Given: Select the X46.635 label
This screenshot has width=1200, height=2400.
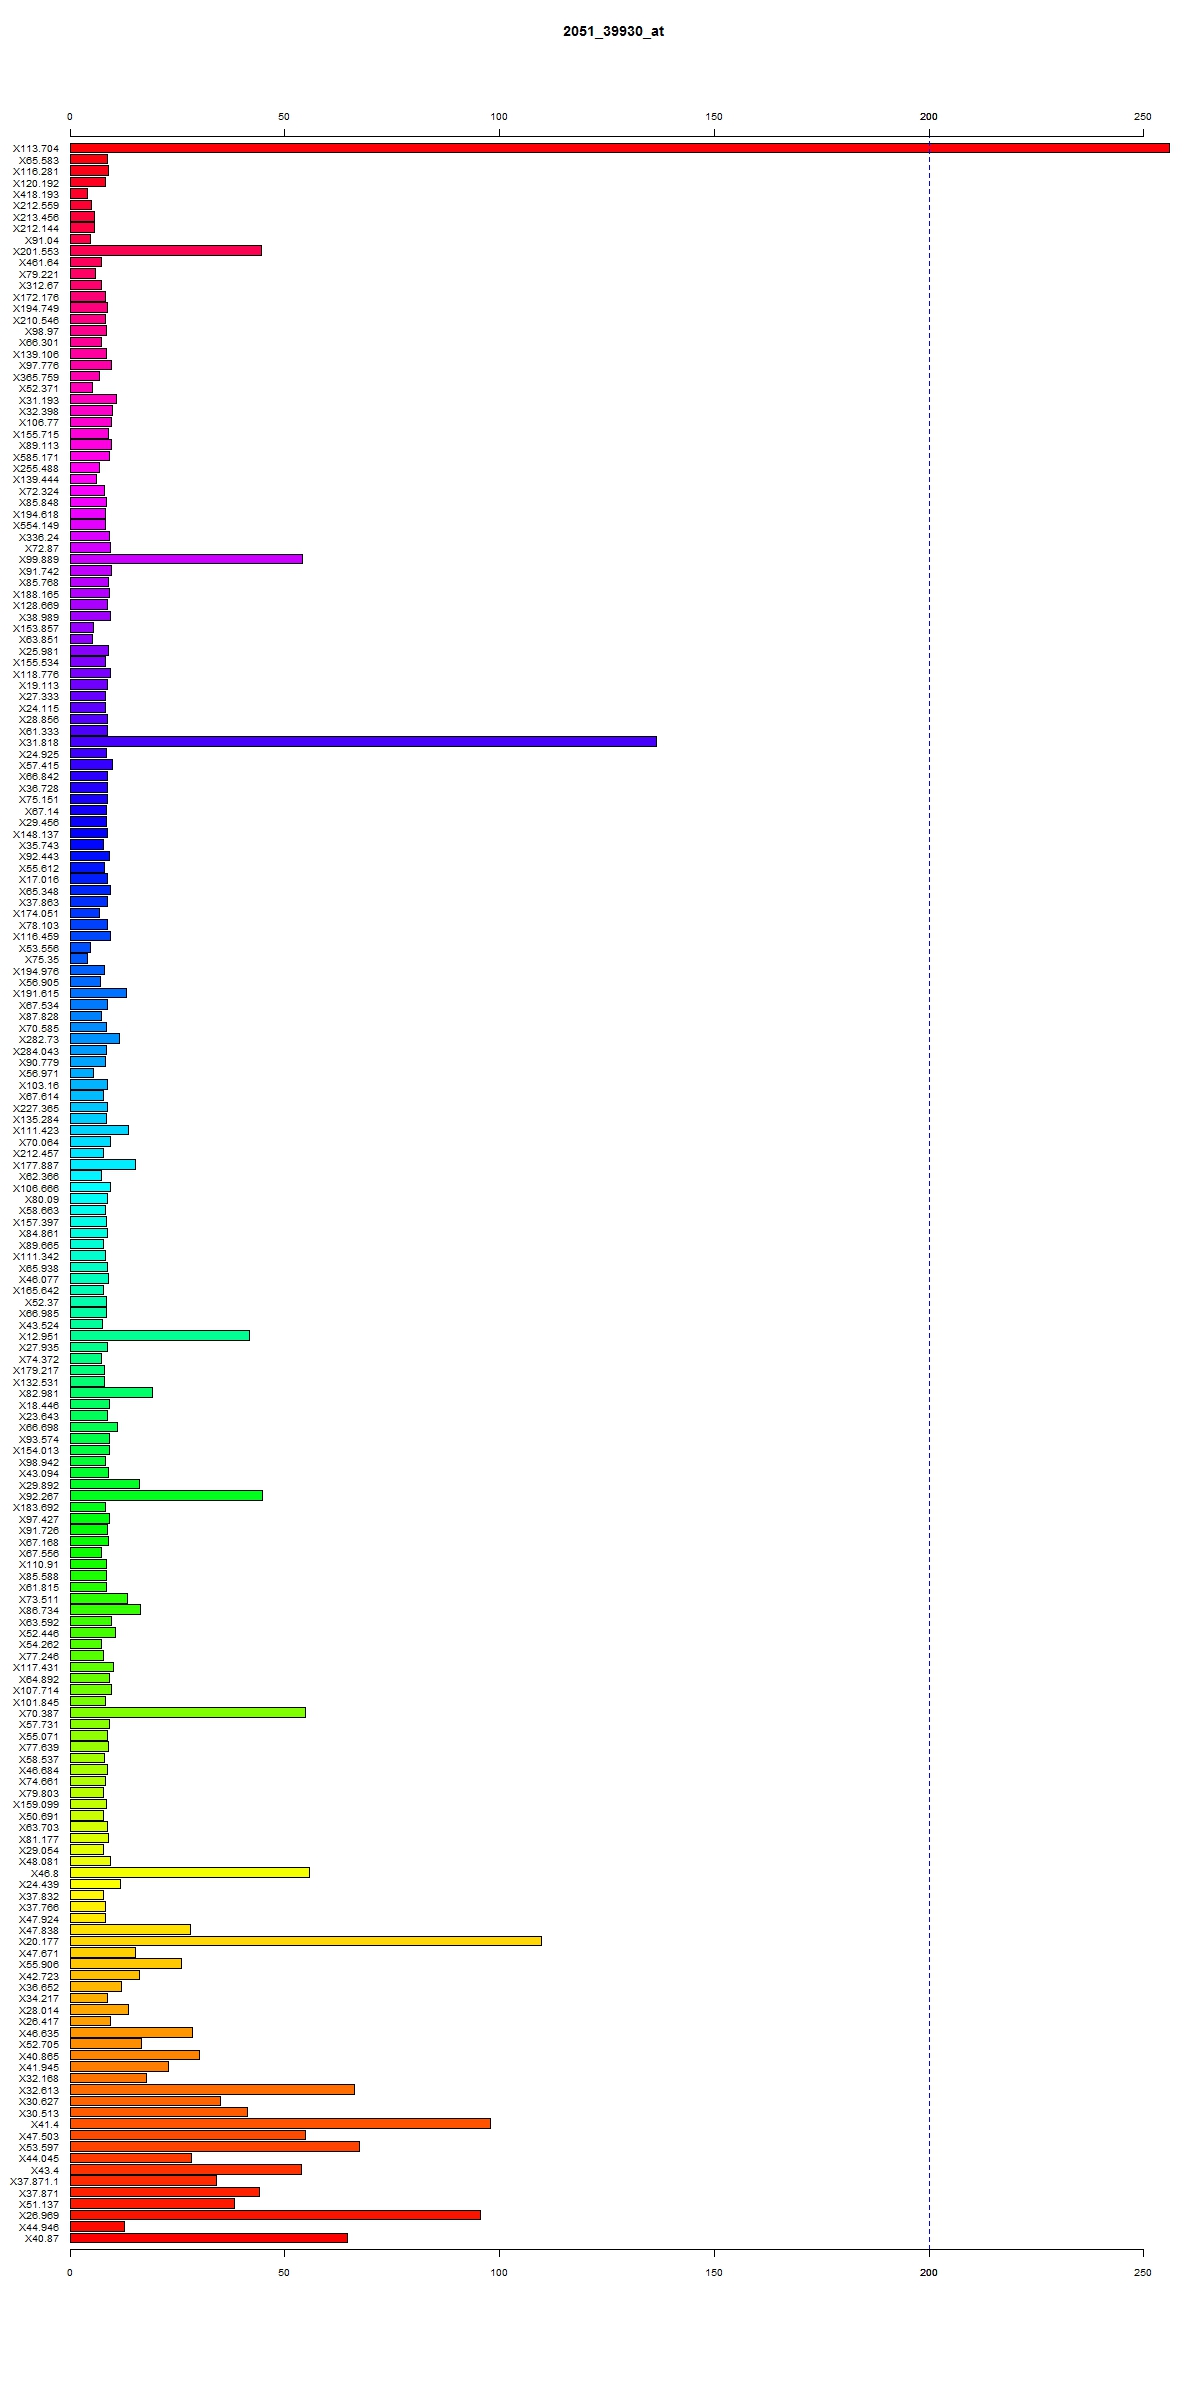Looking at the screenshot, I should pyautogui.click(x=39, y=2033).
